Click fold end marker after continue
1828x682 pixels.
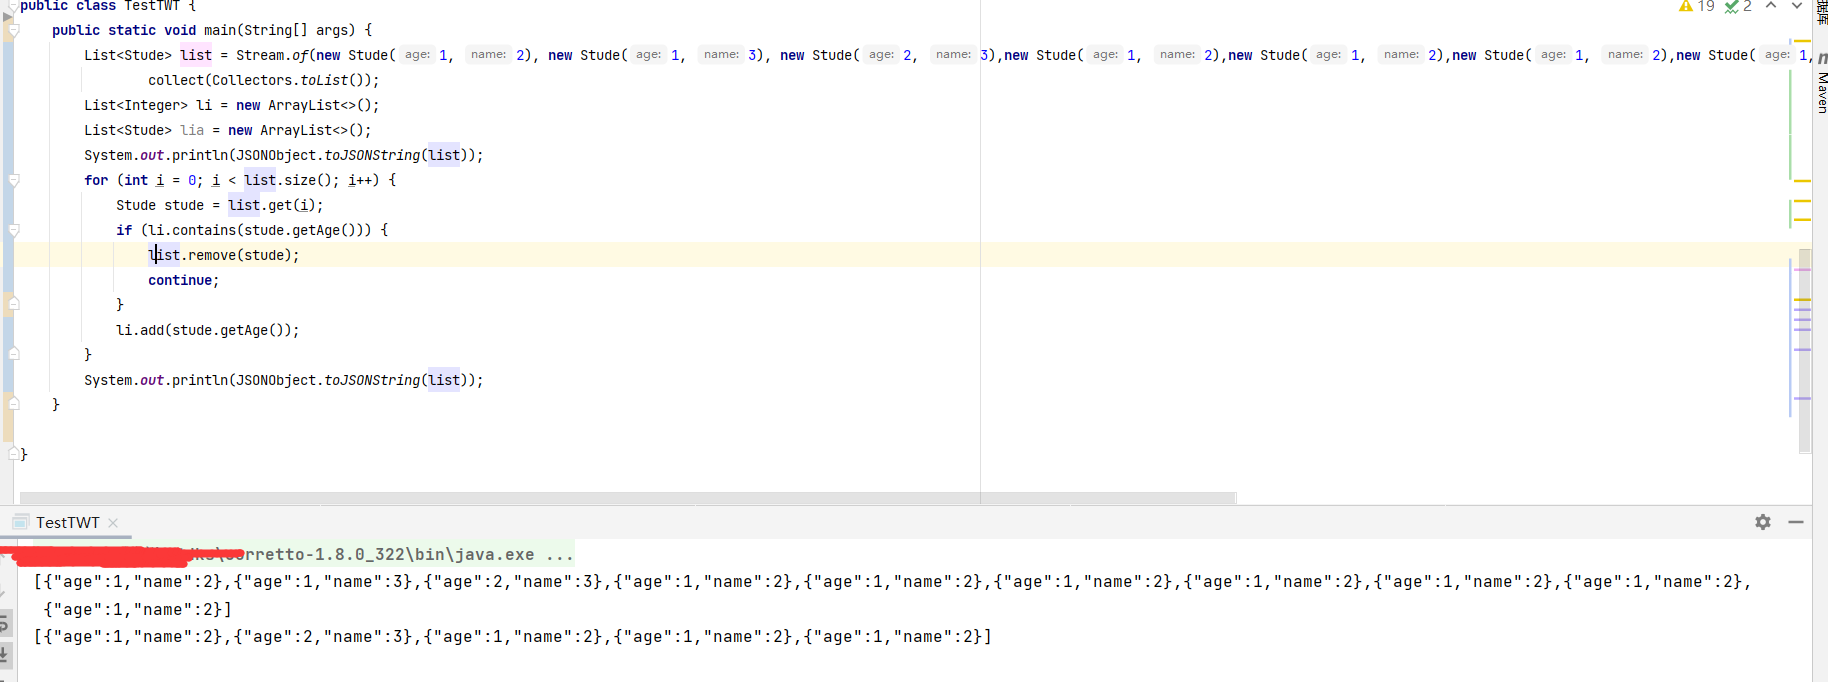(14, 303)
